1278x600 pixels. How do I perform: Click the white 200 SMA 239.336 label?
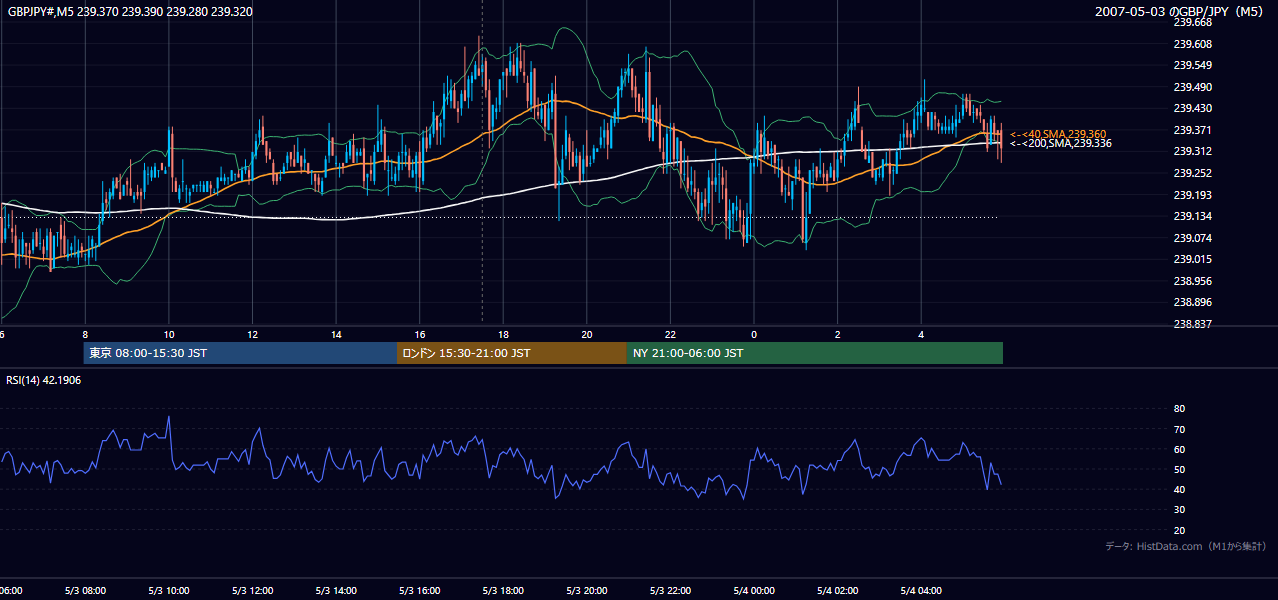point(1061,144)
